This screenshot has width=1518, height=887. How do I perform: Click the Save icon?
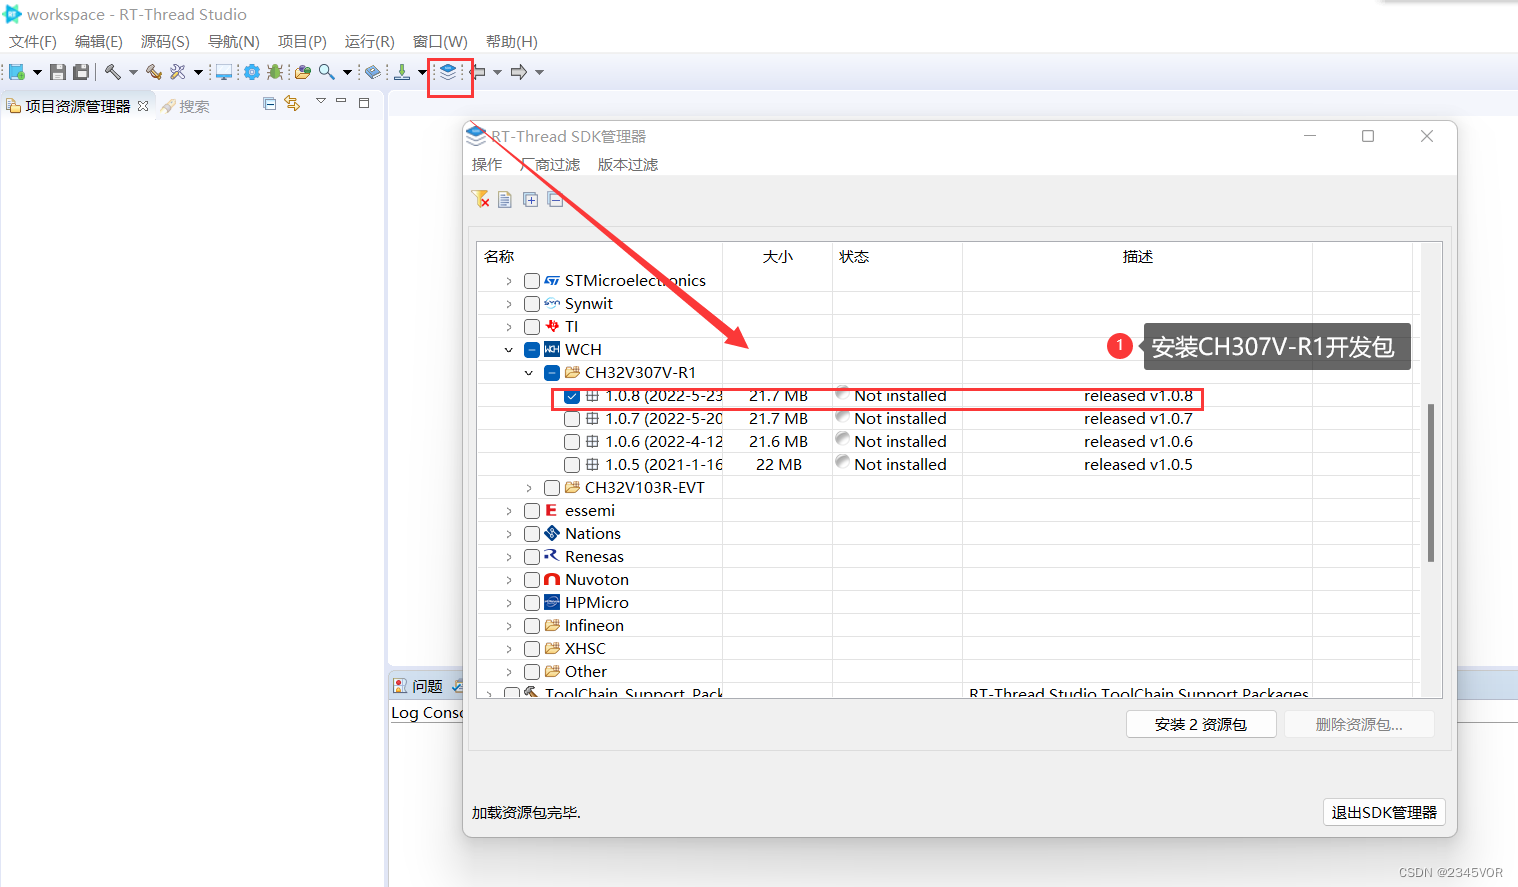tap(57, 71)
